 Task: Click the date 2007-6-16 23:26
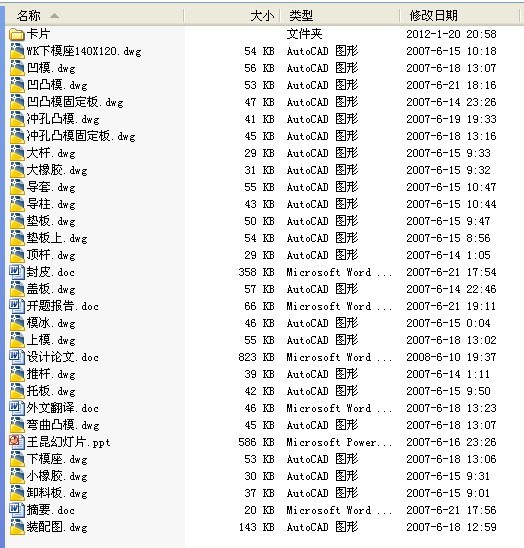pos(451,442)
